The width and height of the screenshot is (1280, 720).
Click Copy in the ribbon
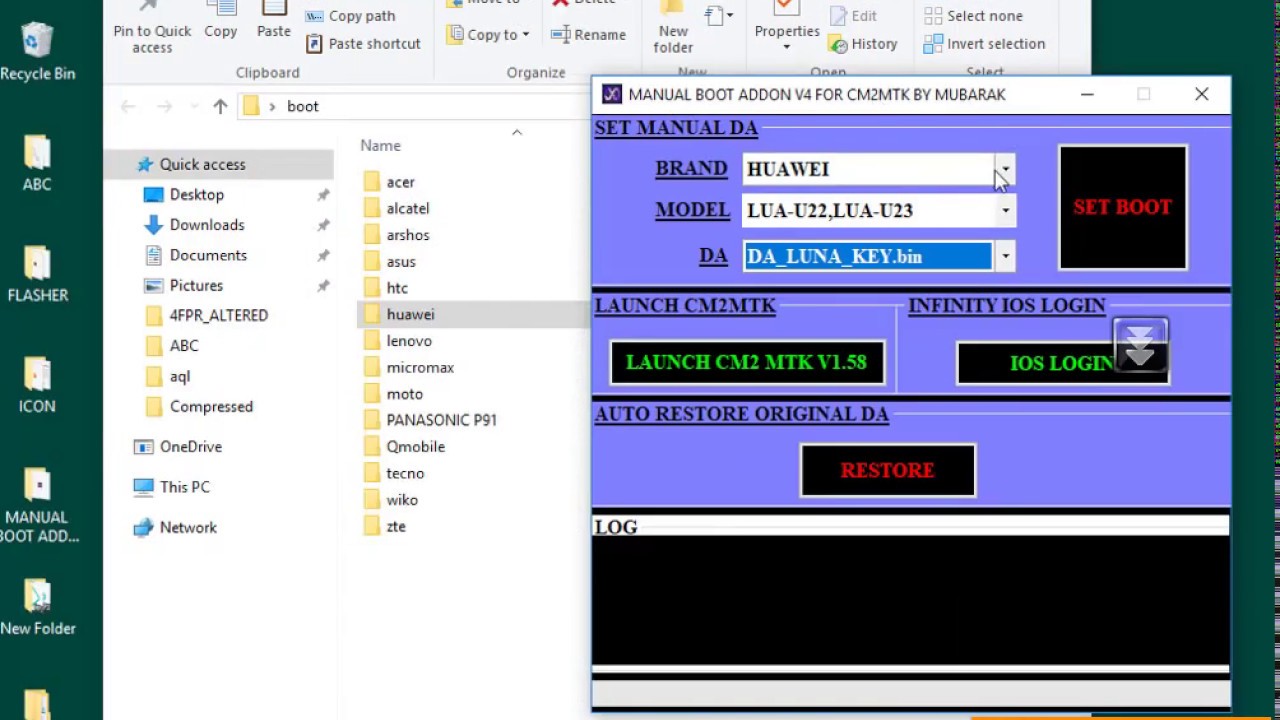click(221, 20)
